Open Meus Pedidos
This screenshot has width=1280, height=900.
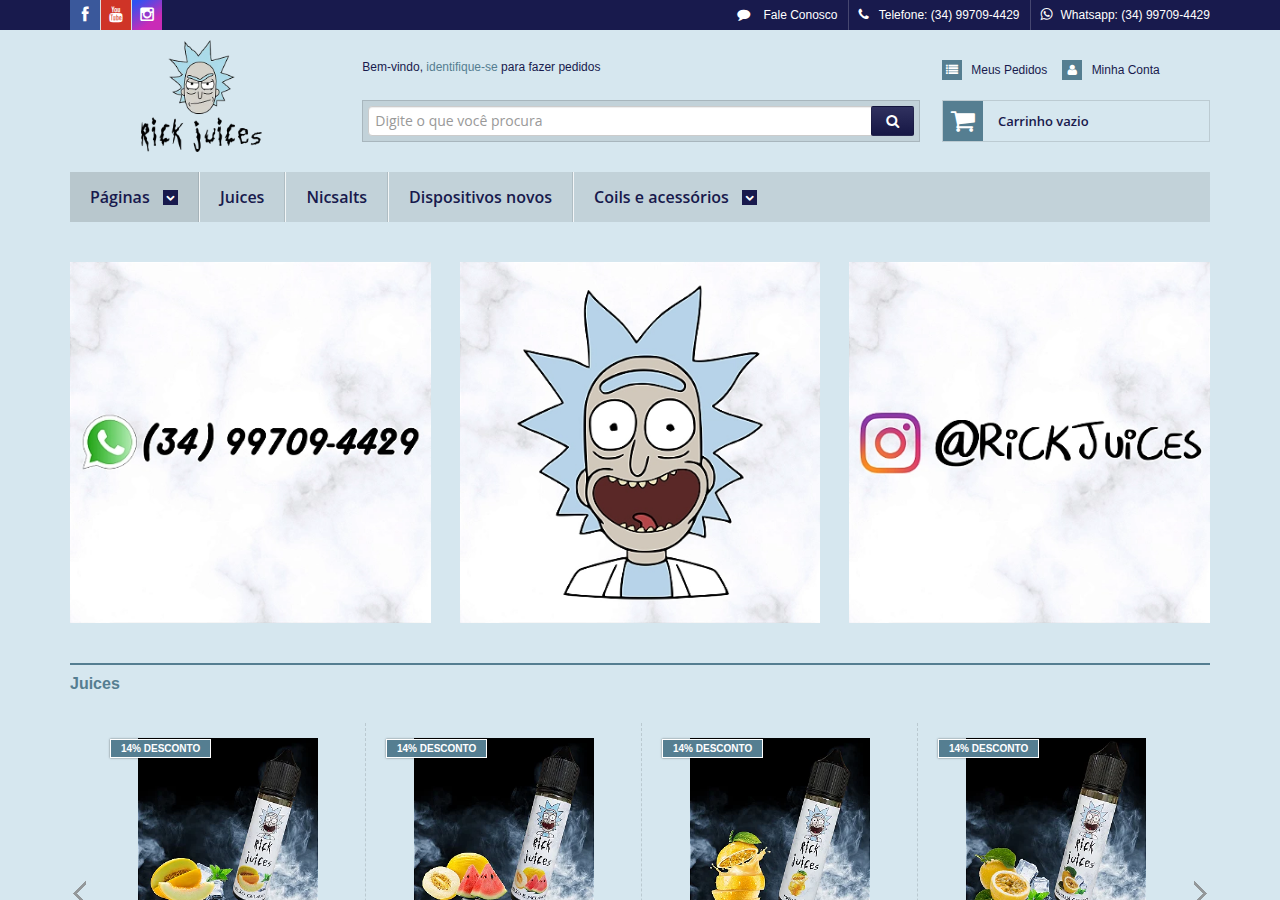click(1009, 70)
